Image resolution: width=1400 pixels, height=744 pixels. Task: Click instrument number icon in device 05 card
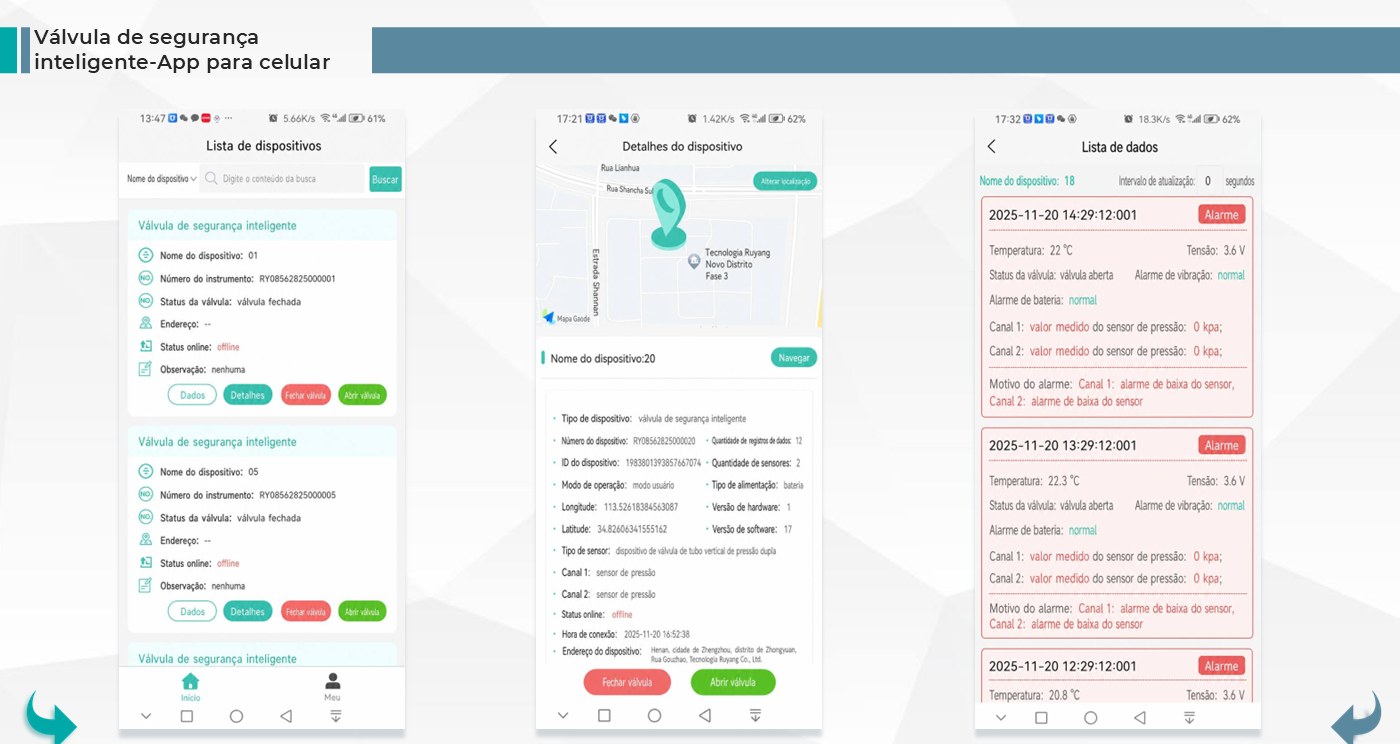point(145,494)
